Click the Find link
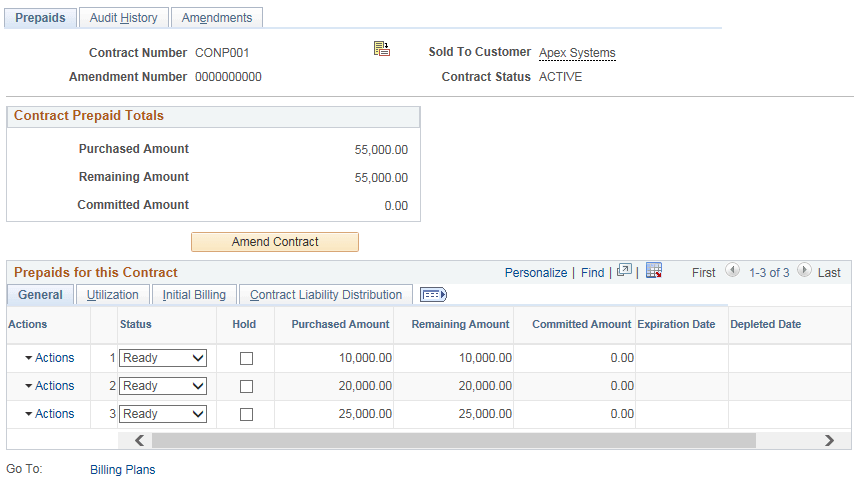Image resolution: width=862 pixels, height=480 pixels. tap(593, 273)
